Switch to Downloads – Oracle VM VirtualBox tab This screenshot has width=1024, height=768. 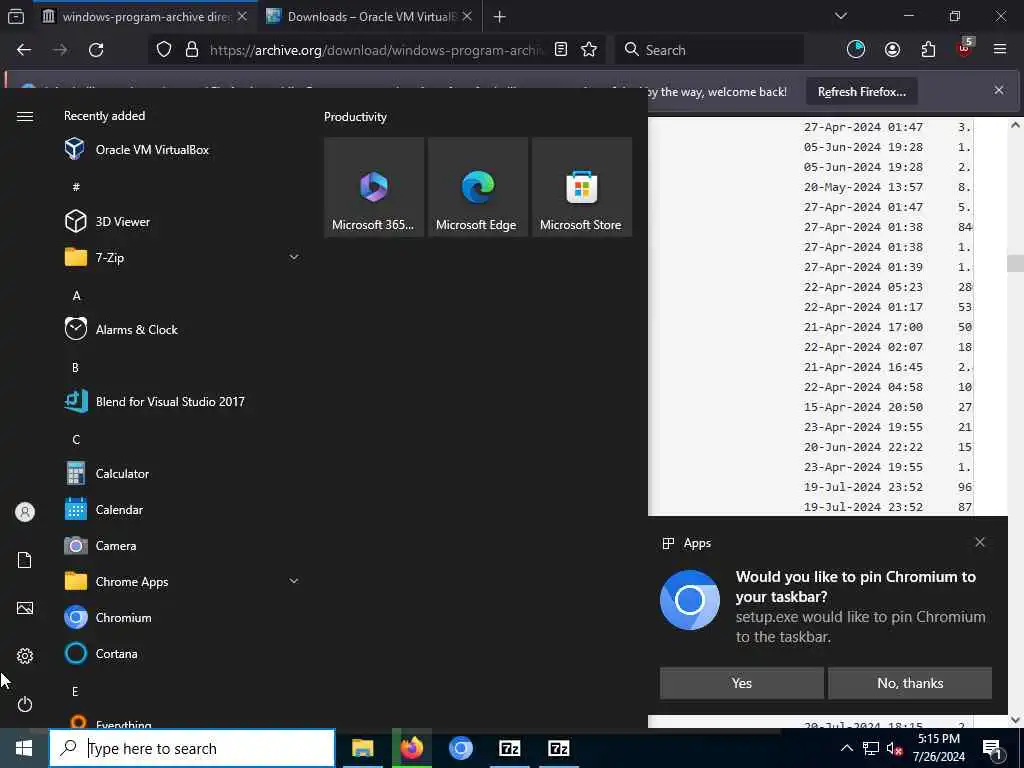(369, 16)
